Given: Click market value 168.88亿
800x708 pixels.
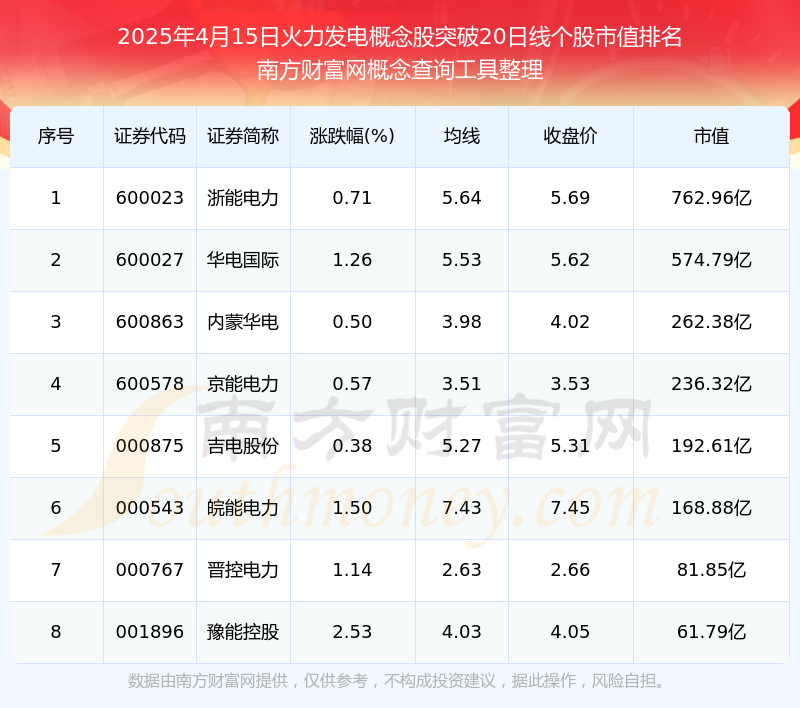Looking at the screenshot, I should point(711,508).
